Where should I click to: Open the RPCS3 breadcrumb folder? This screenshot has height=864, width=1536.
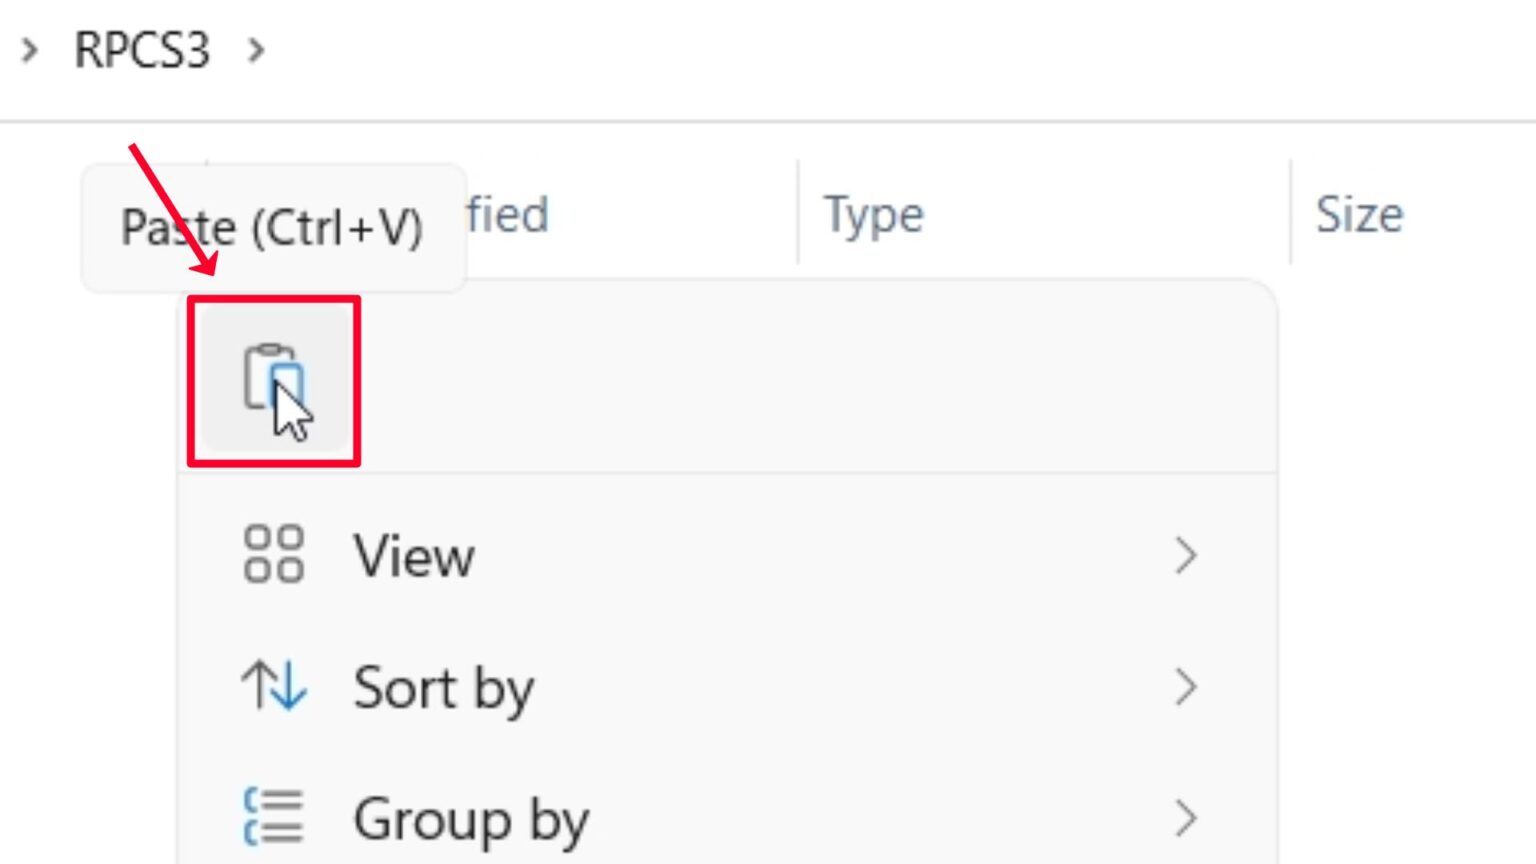tap(142, 50)
